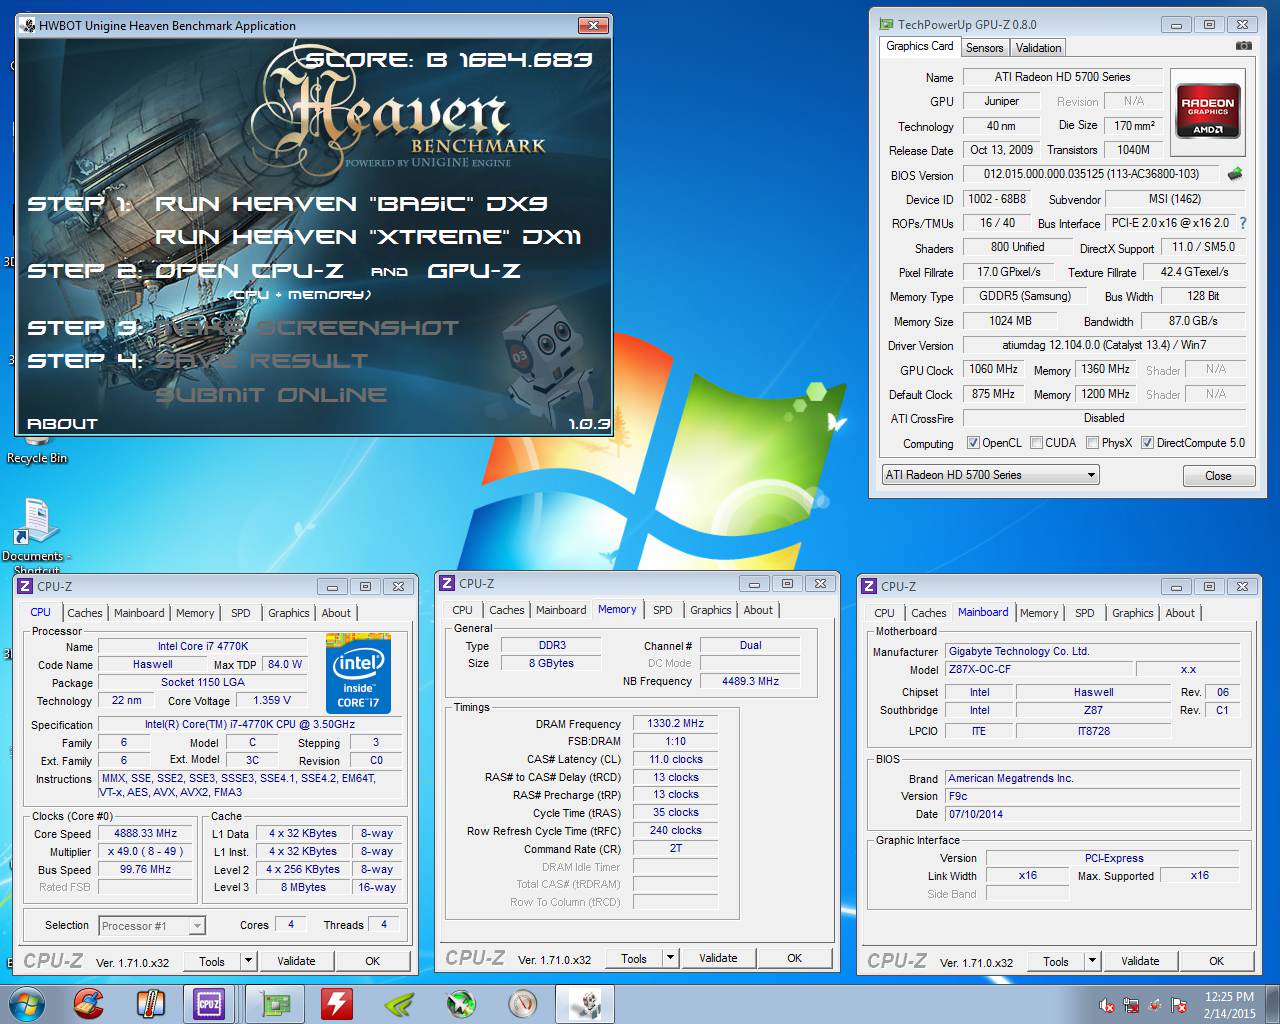
Task: Click Run Heaven "Xtreme" DX11
Action: pos(368,237)
